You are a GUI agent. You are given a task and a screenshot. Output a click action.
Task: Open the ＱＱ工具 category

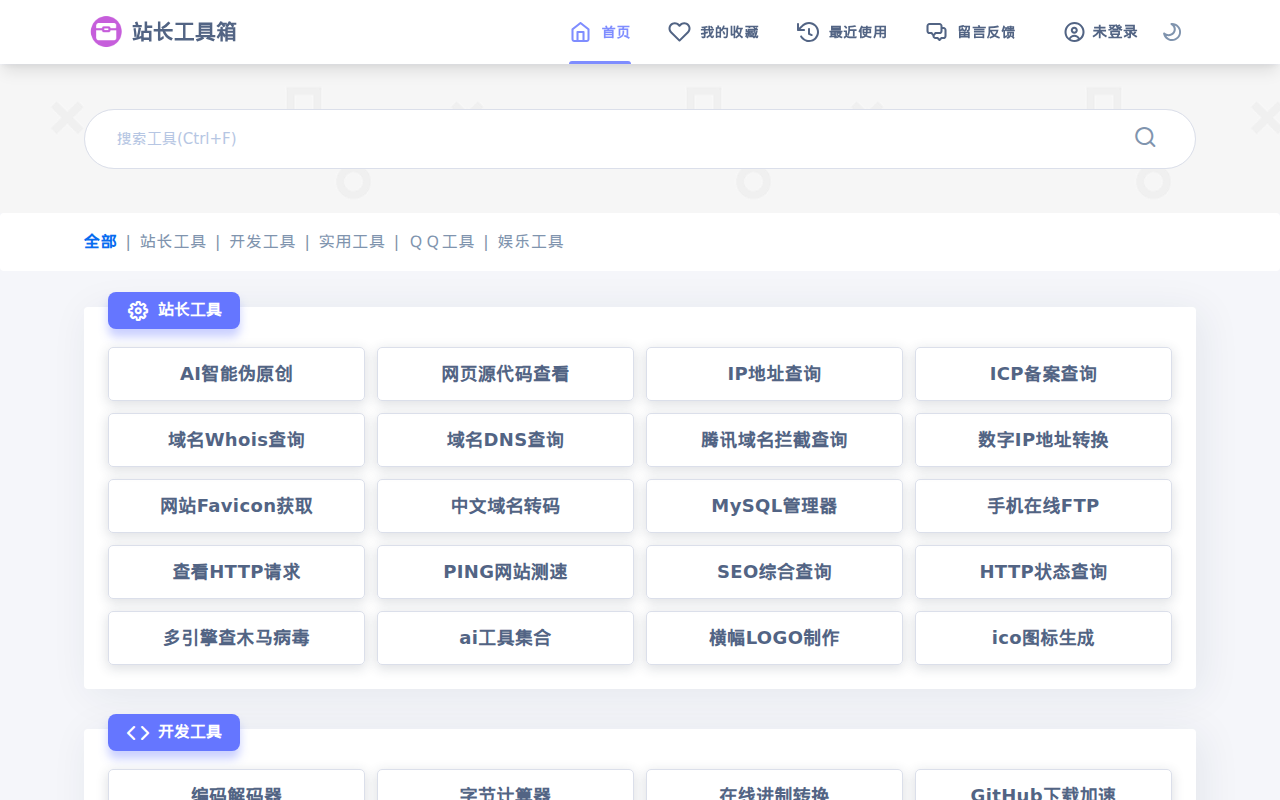pyautogui.click(x=441, y=241)
